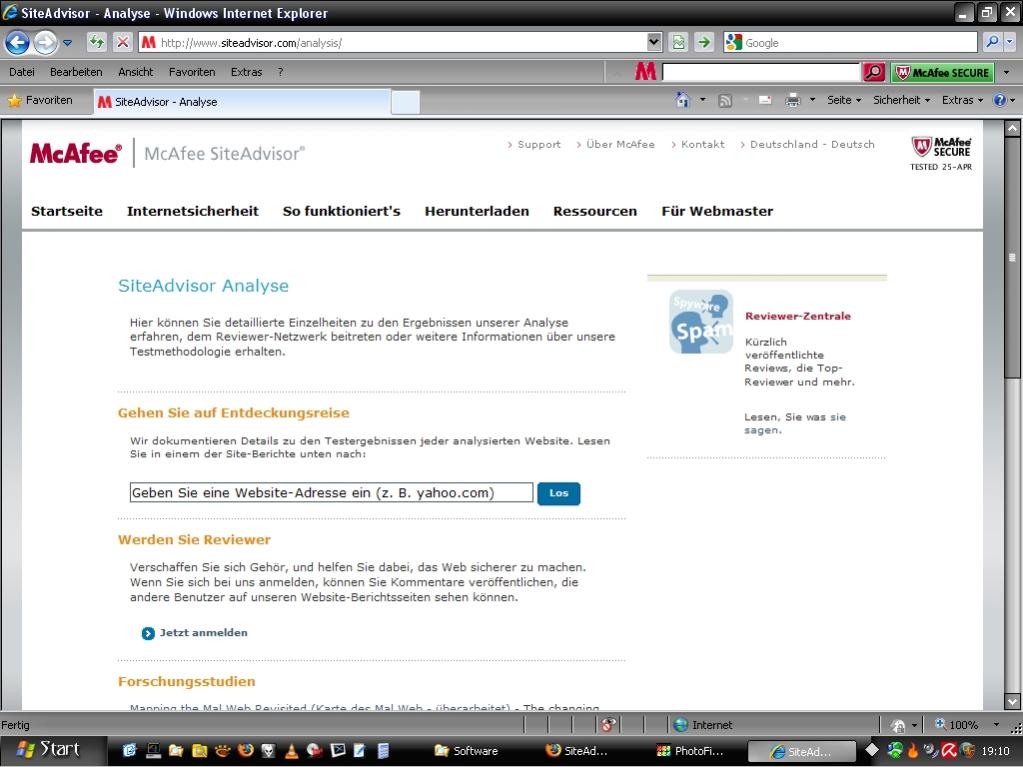Image resolution: width=1023 pixels, height=767 pixels.
Task: Print the page with the printer icon
Action: point(793,100)
